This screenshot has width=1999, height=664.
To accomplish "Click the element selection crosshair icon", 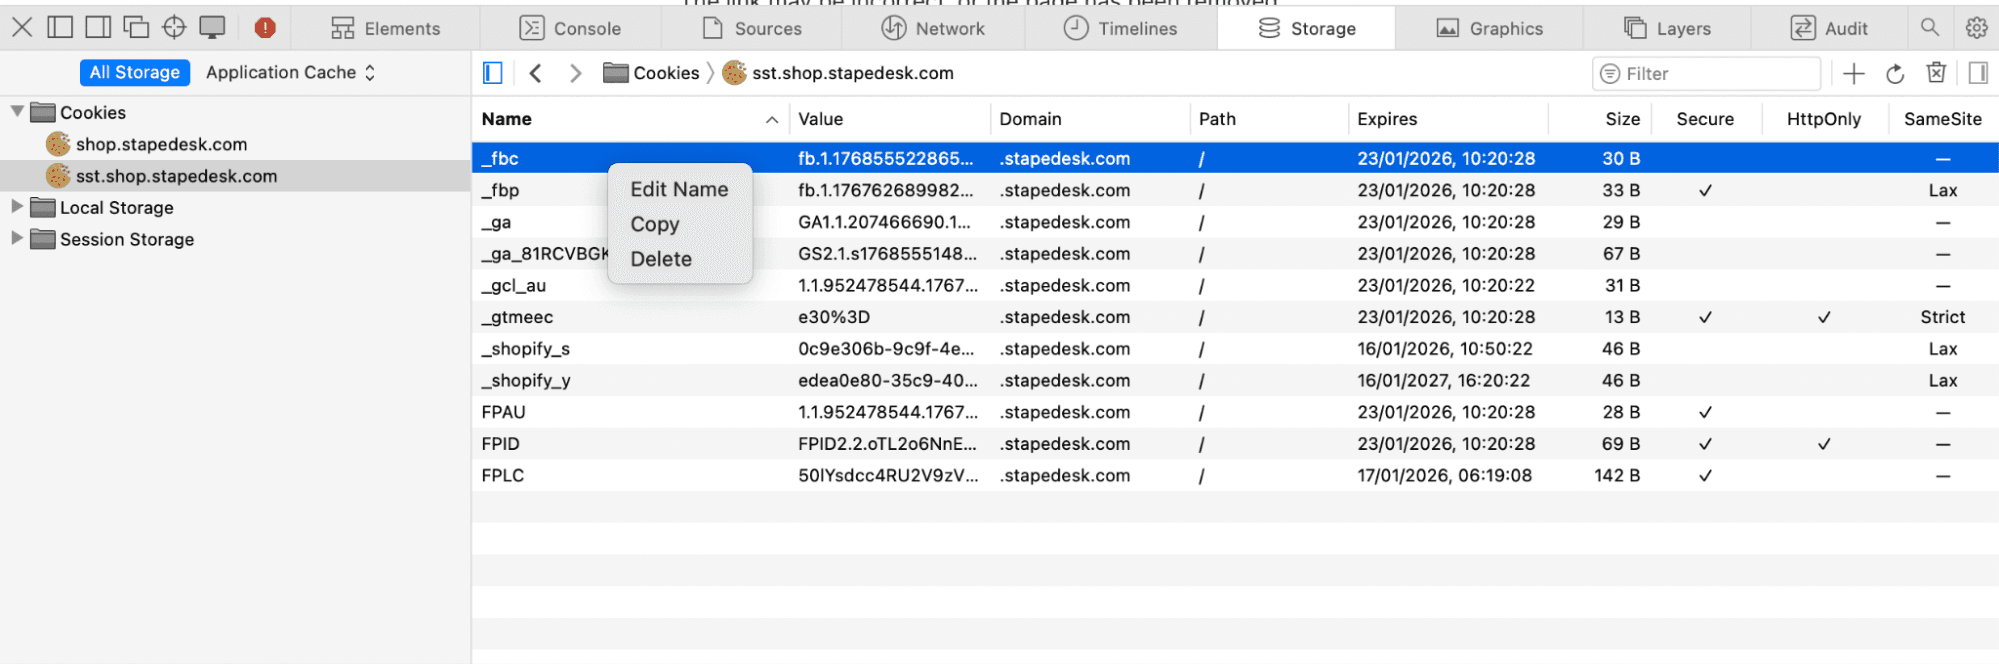I will [174, 28].
